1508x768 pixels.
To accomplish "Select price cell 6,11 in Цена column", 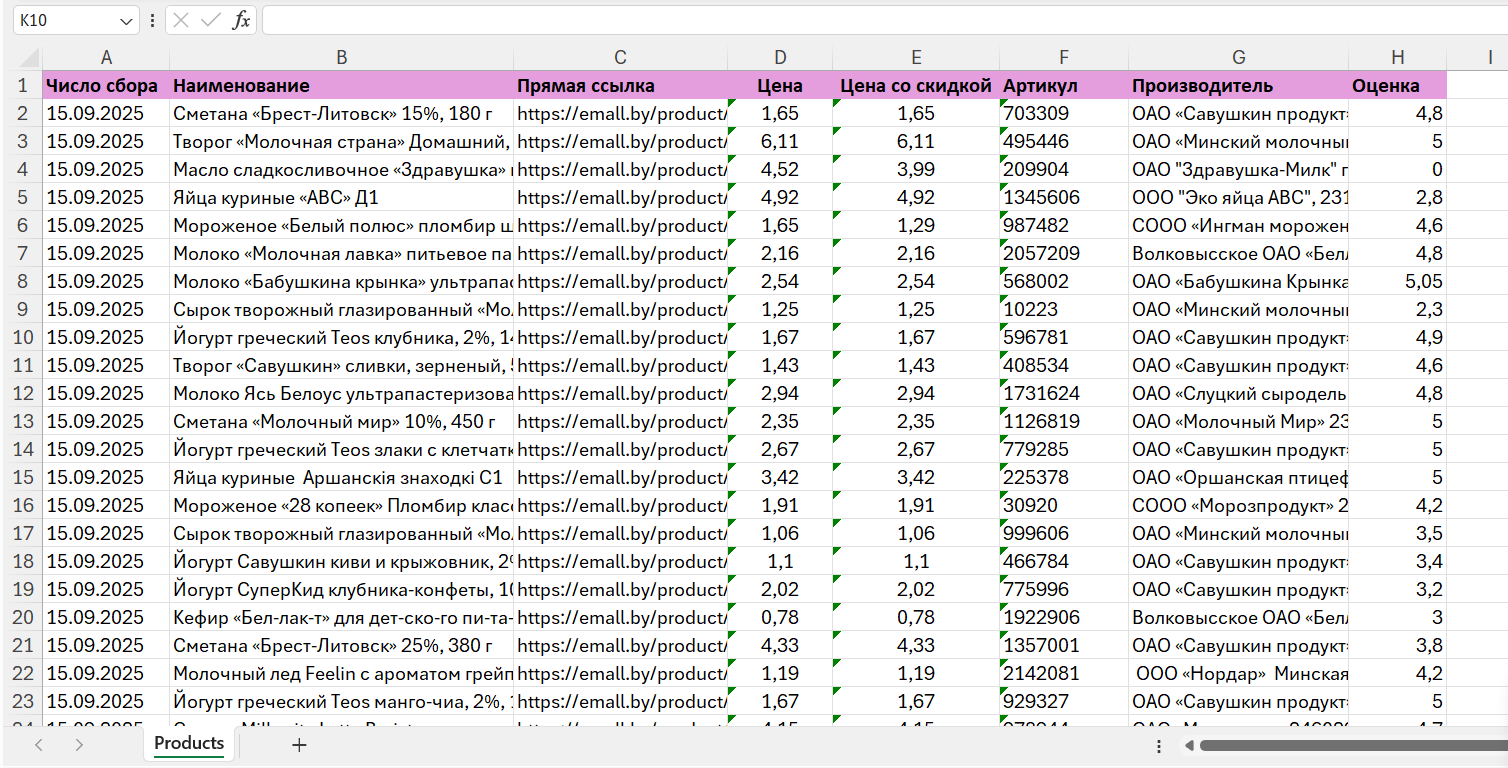I will 780,141.
